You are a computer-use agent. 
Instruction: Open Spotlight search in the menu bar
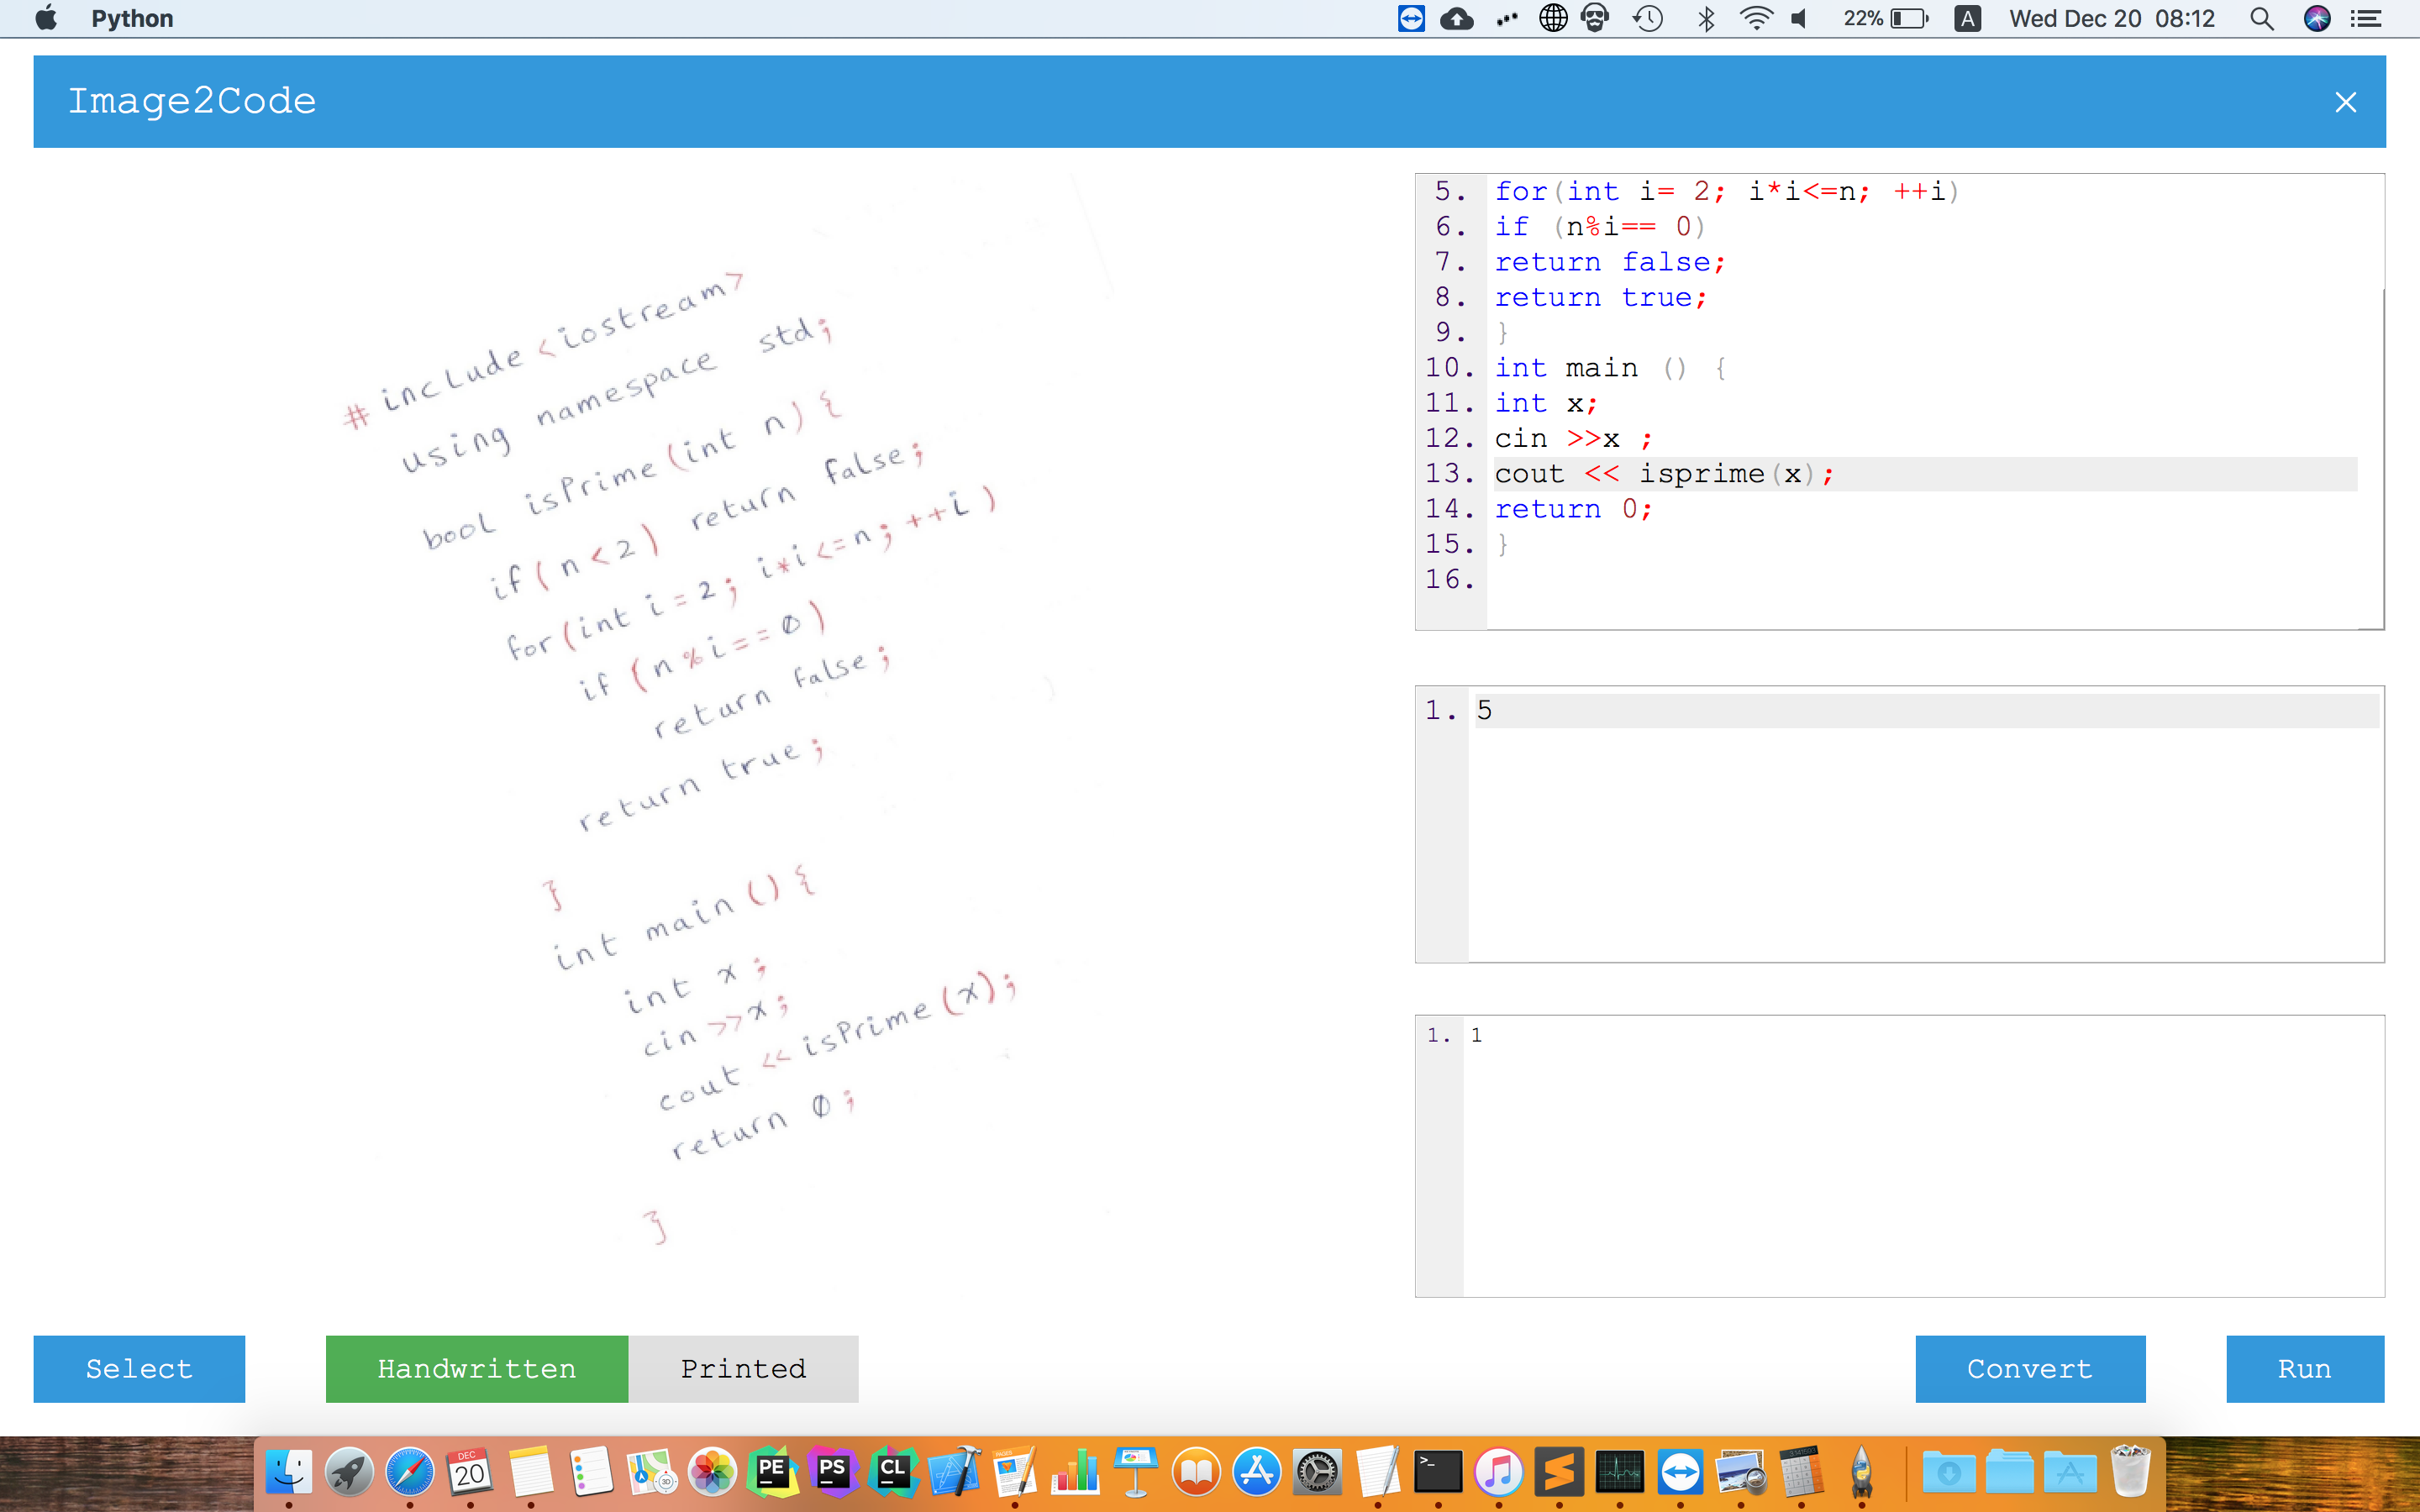[2261, 18]
